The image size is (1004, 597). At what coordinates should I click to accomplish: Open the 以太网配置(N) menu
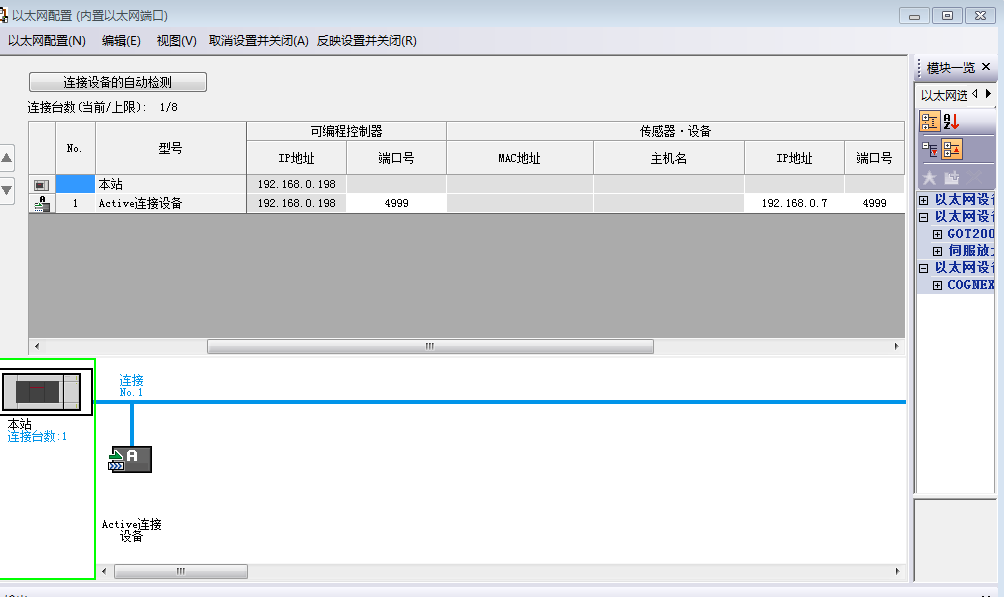pos(47,41)
